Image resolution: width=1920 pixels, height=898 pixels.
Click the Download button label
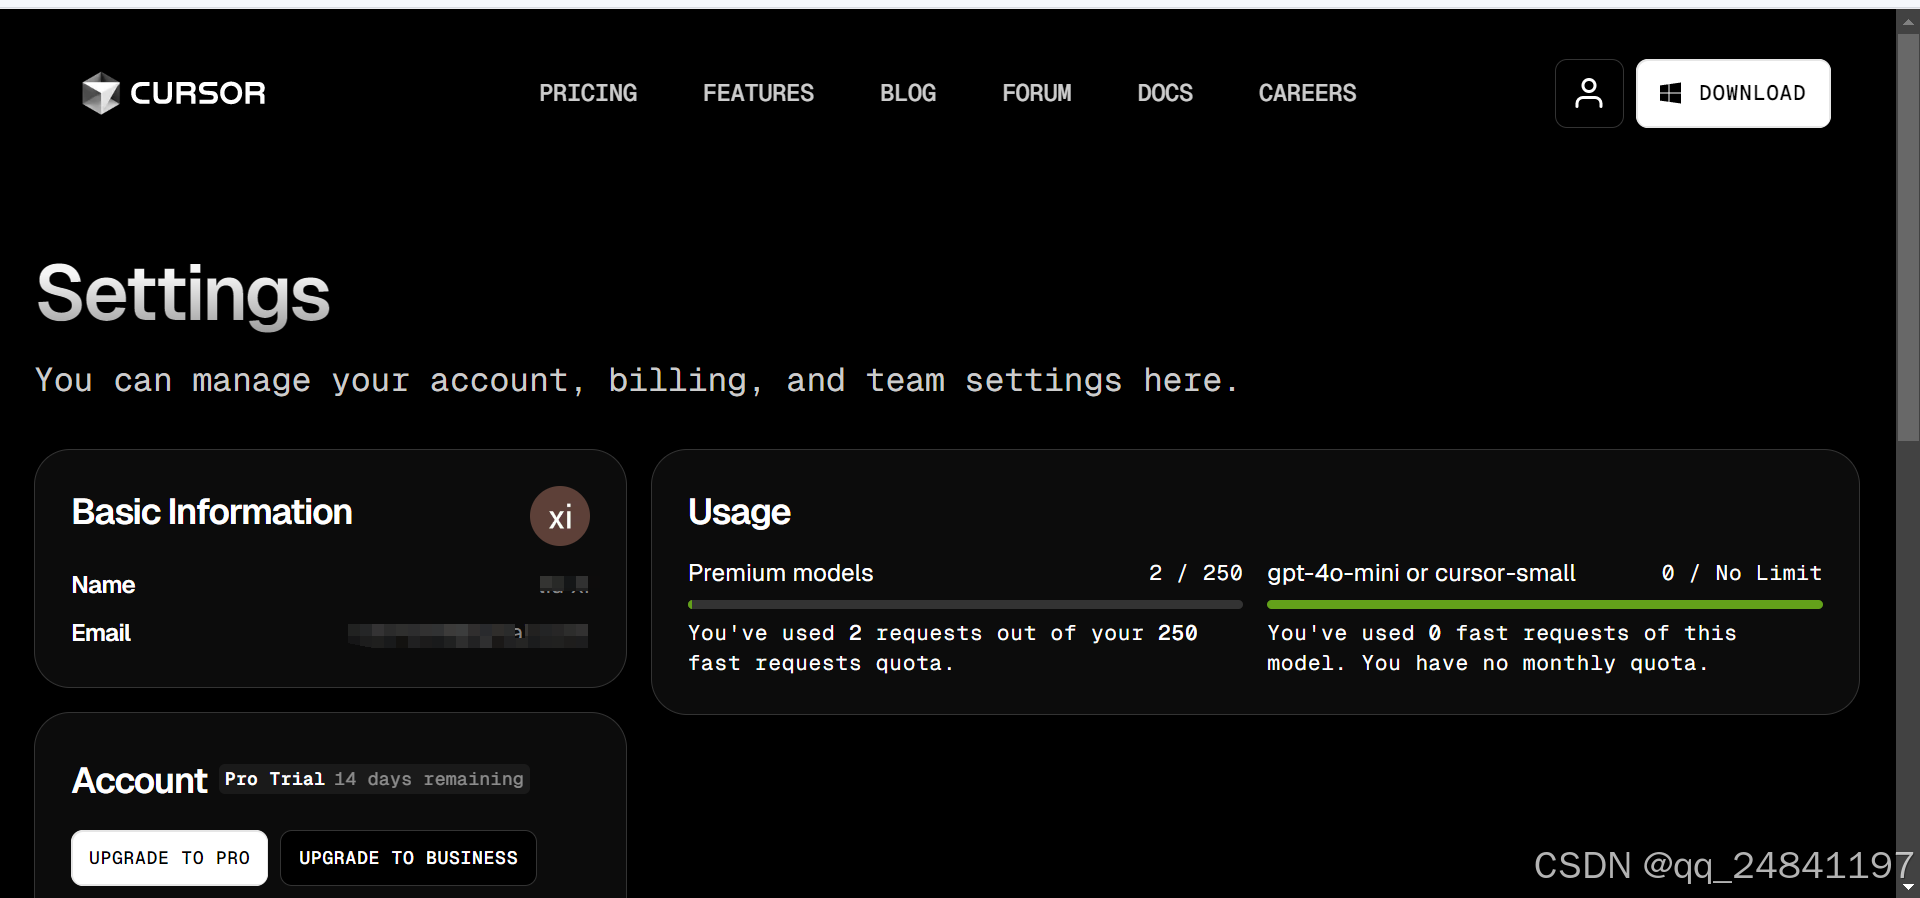pyautogui.click(x=1752, y=93)
